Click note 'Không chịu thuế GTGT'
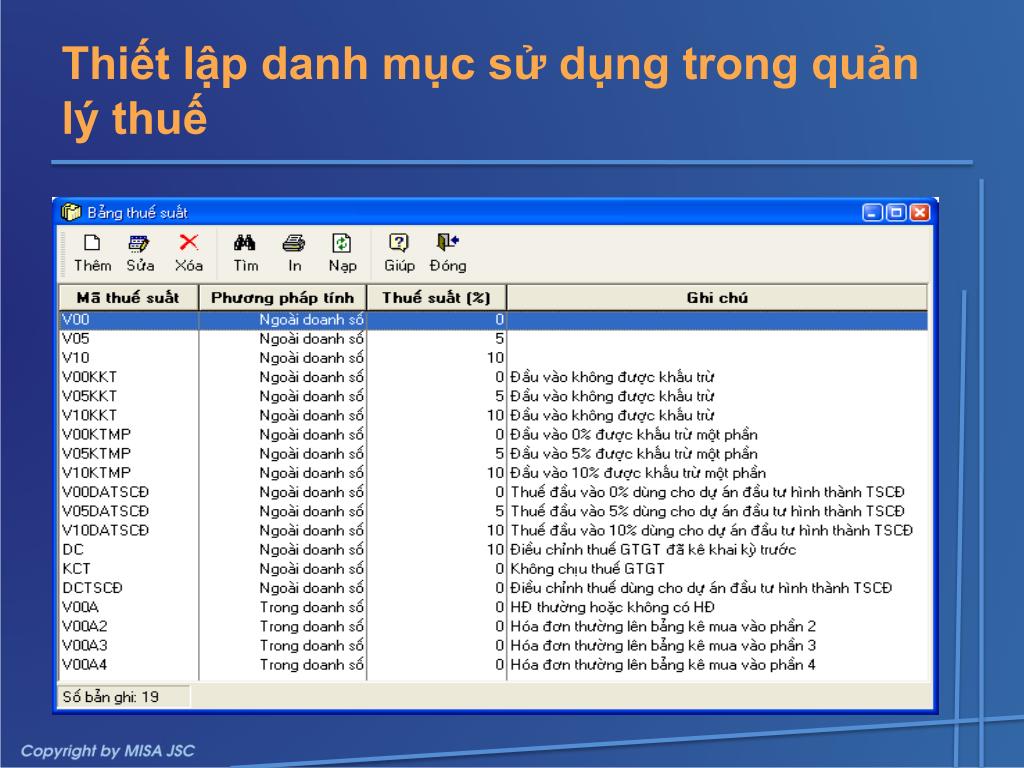This screenshot has width=1024, height=768. pyautogui.click(x=587, y=569)
